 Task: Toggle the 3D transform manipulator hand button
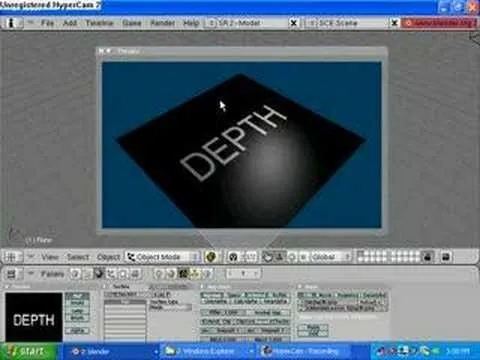coord(267,257)
